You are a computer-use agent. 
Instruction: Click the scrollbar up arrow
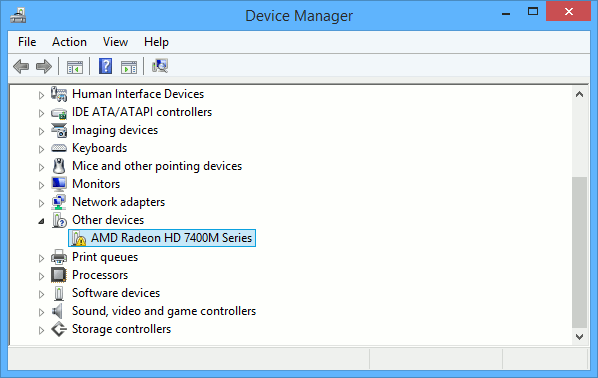point(579,94)
